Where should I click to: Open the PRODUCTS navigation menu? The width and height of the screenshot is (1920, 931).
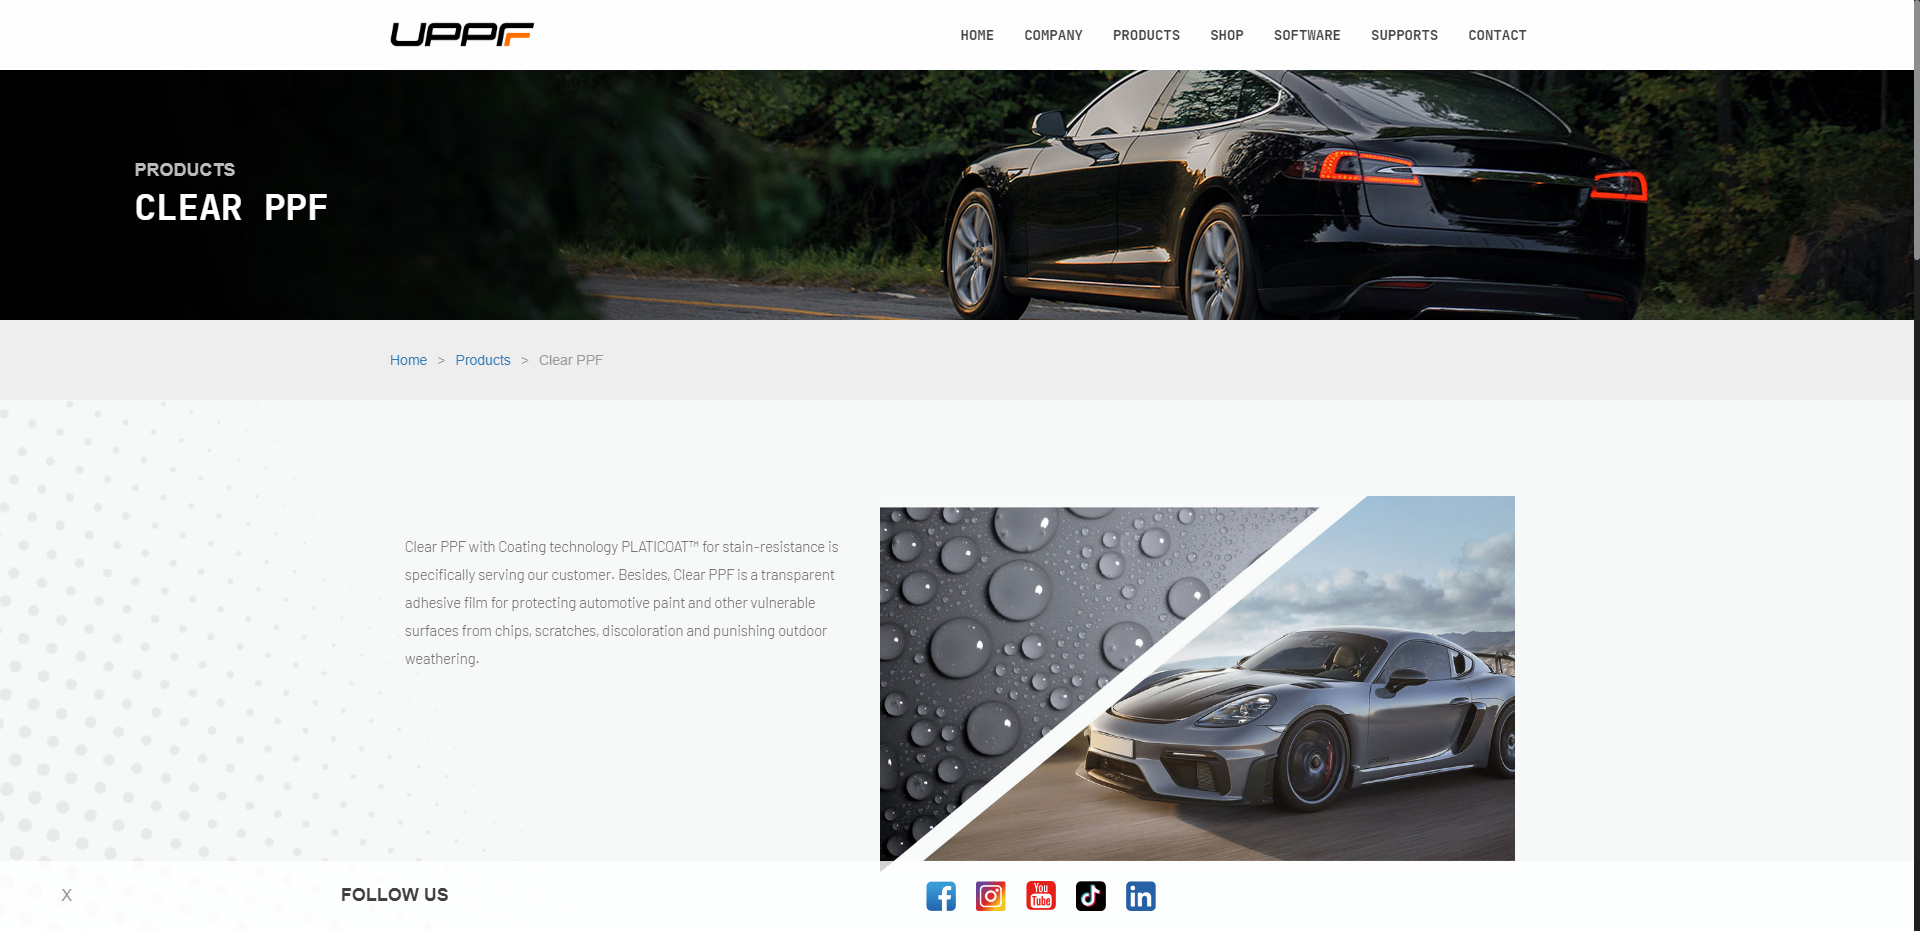pyautogui.click(x=1146, y=35)
